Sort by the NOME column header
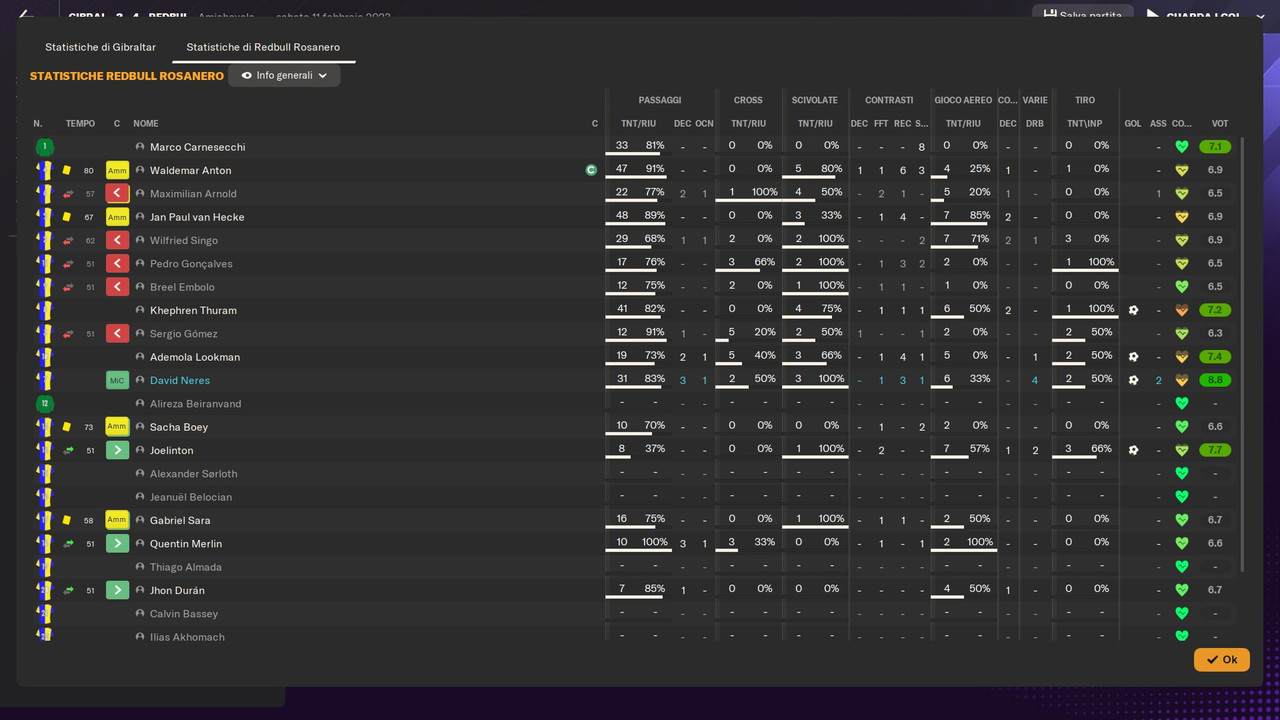 [x=146, y=124]
